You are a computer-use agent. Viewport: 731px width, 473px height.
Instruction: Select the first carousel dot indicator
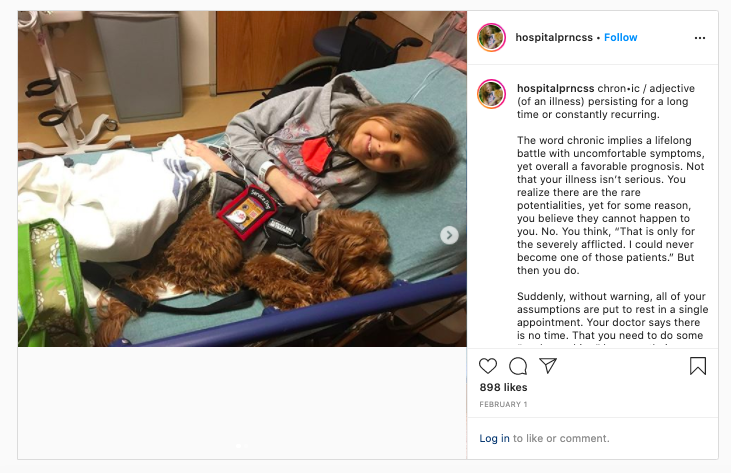pyautogui.click(x=239, y=446)
